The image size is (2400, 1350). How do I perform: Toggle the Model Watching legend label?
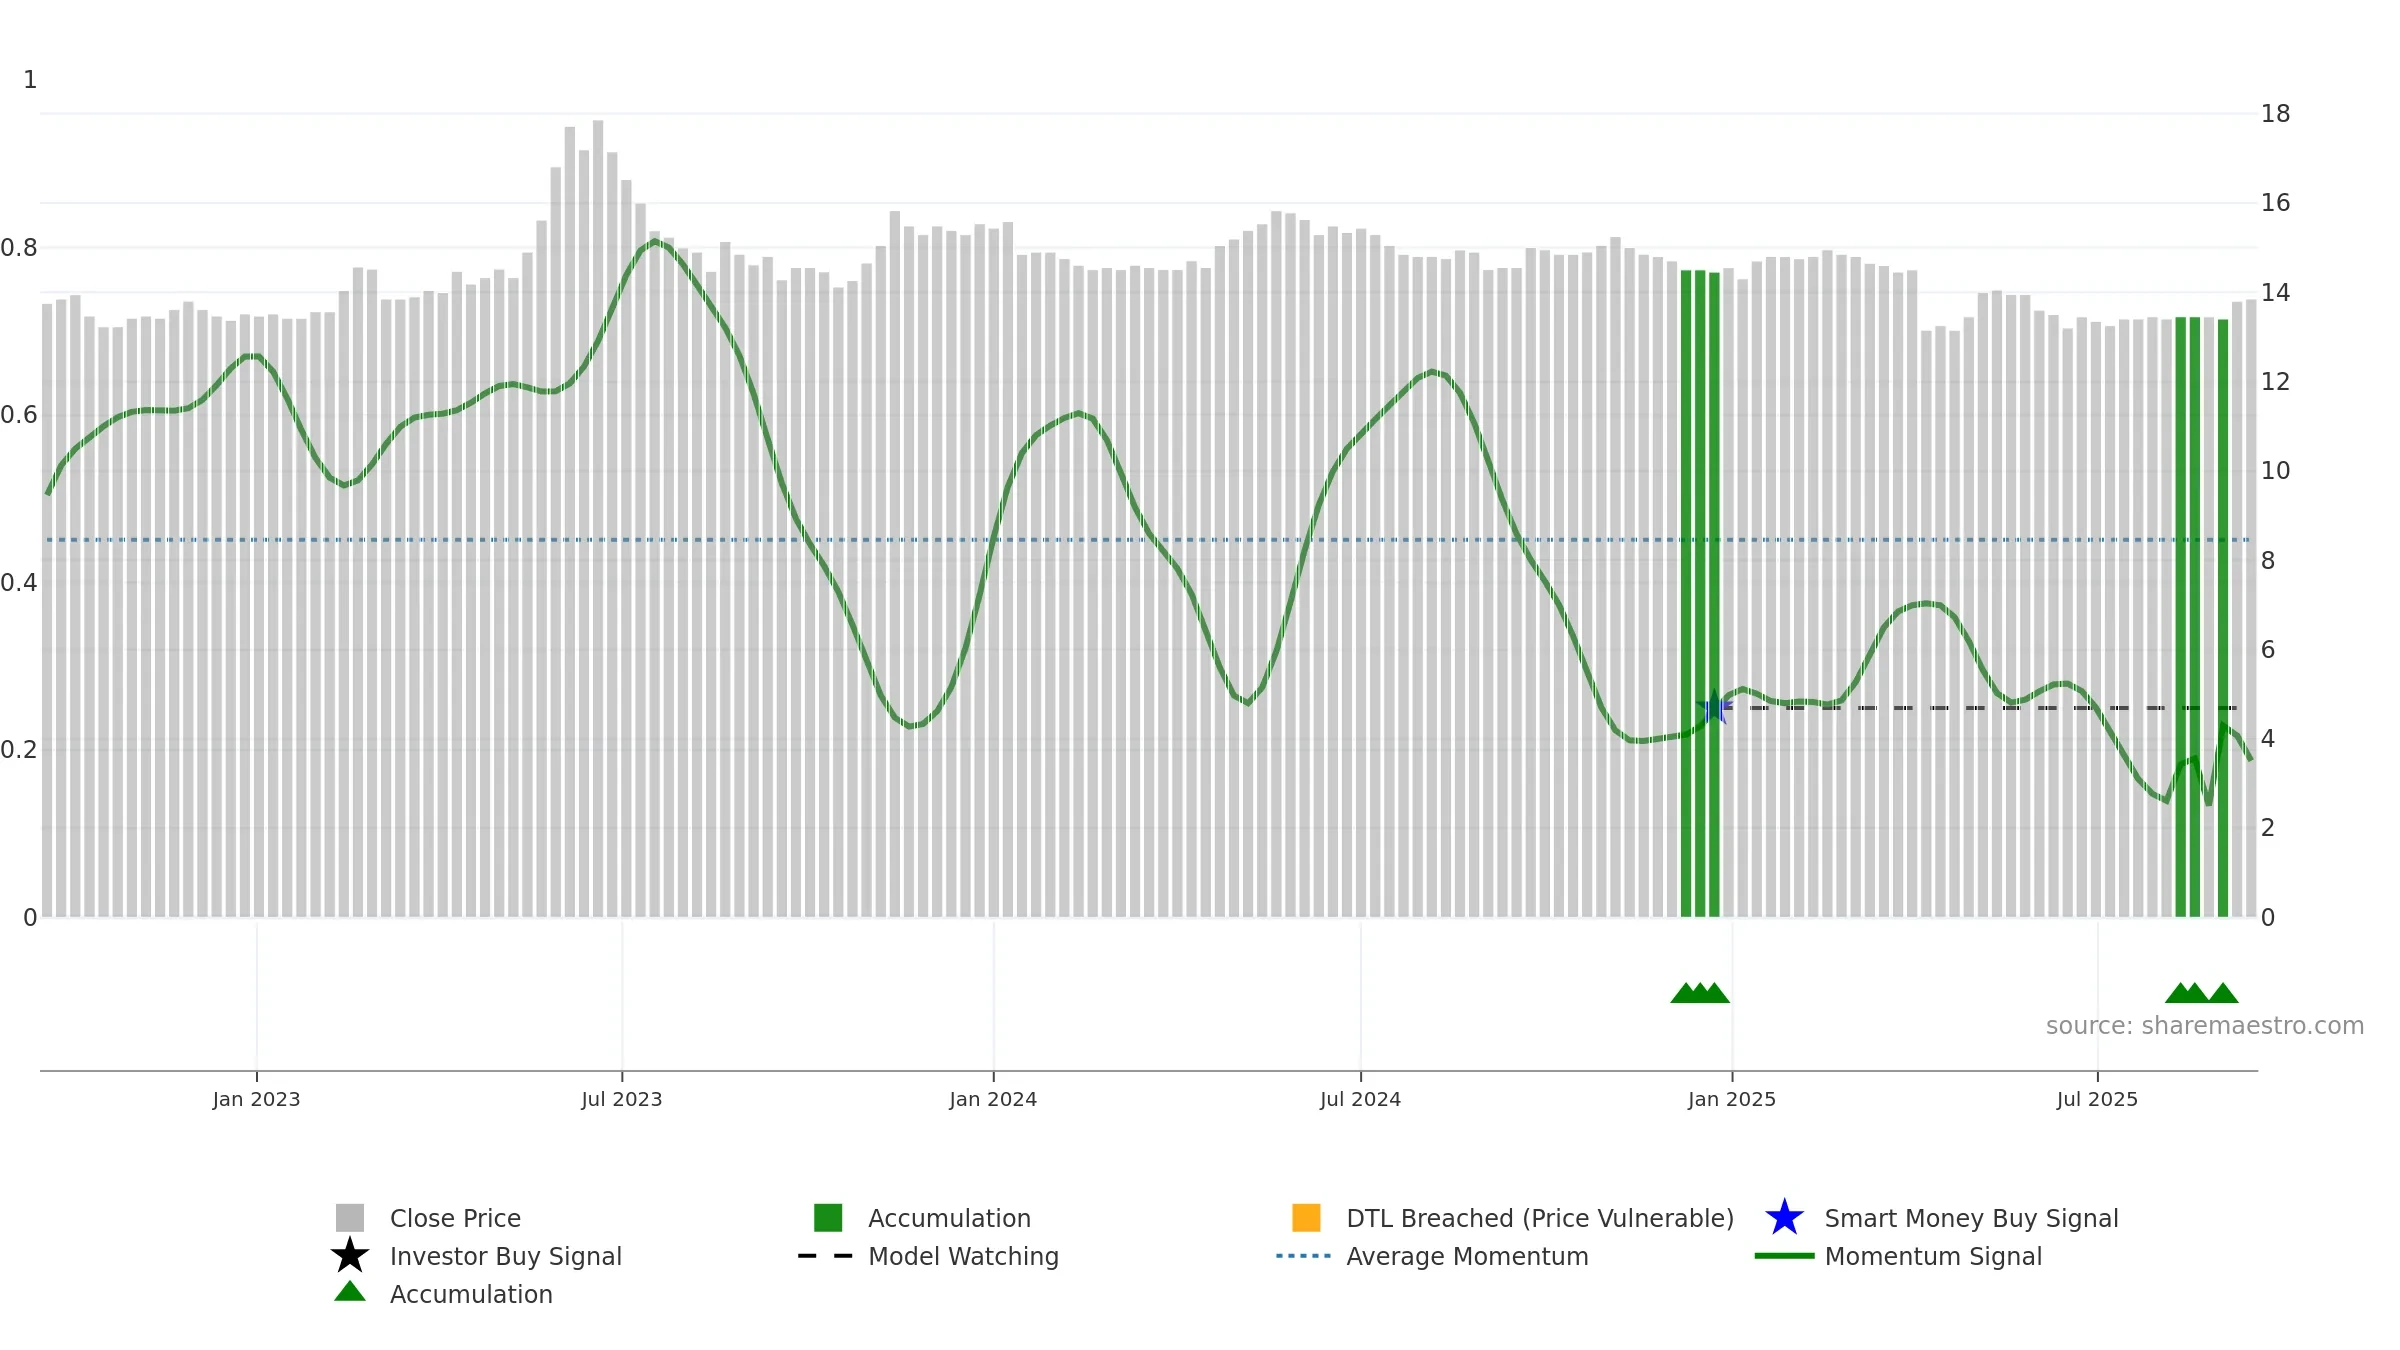(963, 1256)
